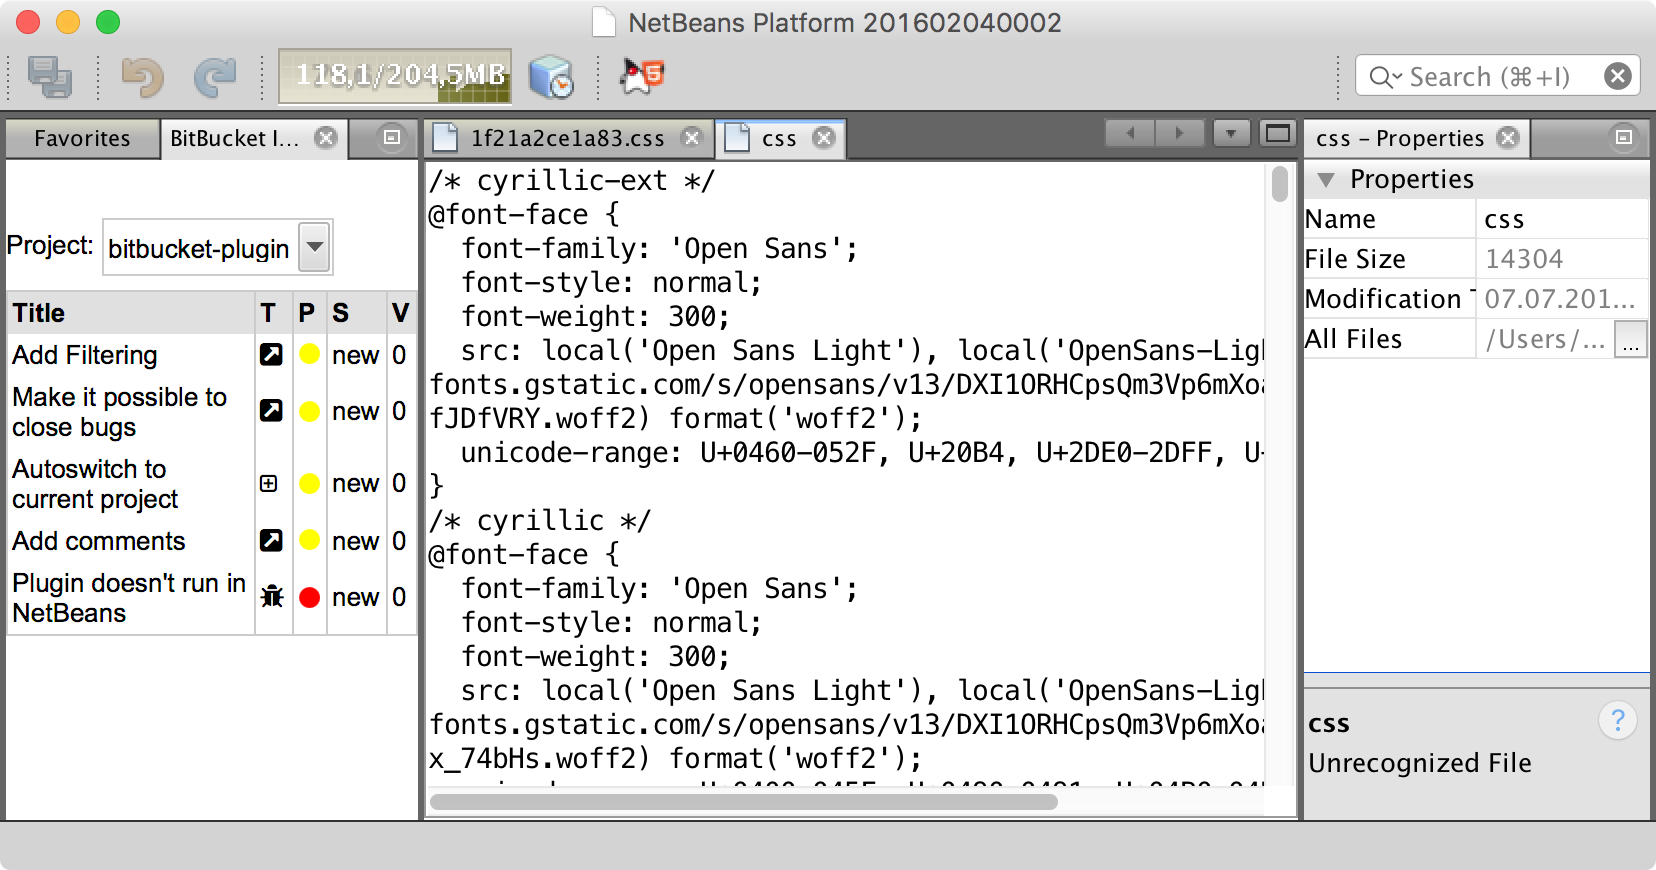Switch to the 1f21a2ce1a83.css tab

pyautogui.click(x=566, y=139)
